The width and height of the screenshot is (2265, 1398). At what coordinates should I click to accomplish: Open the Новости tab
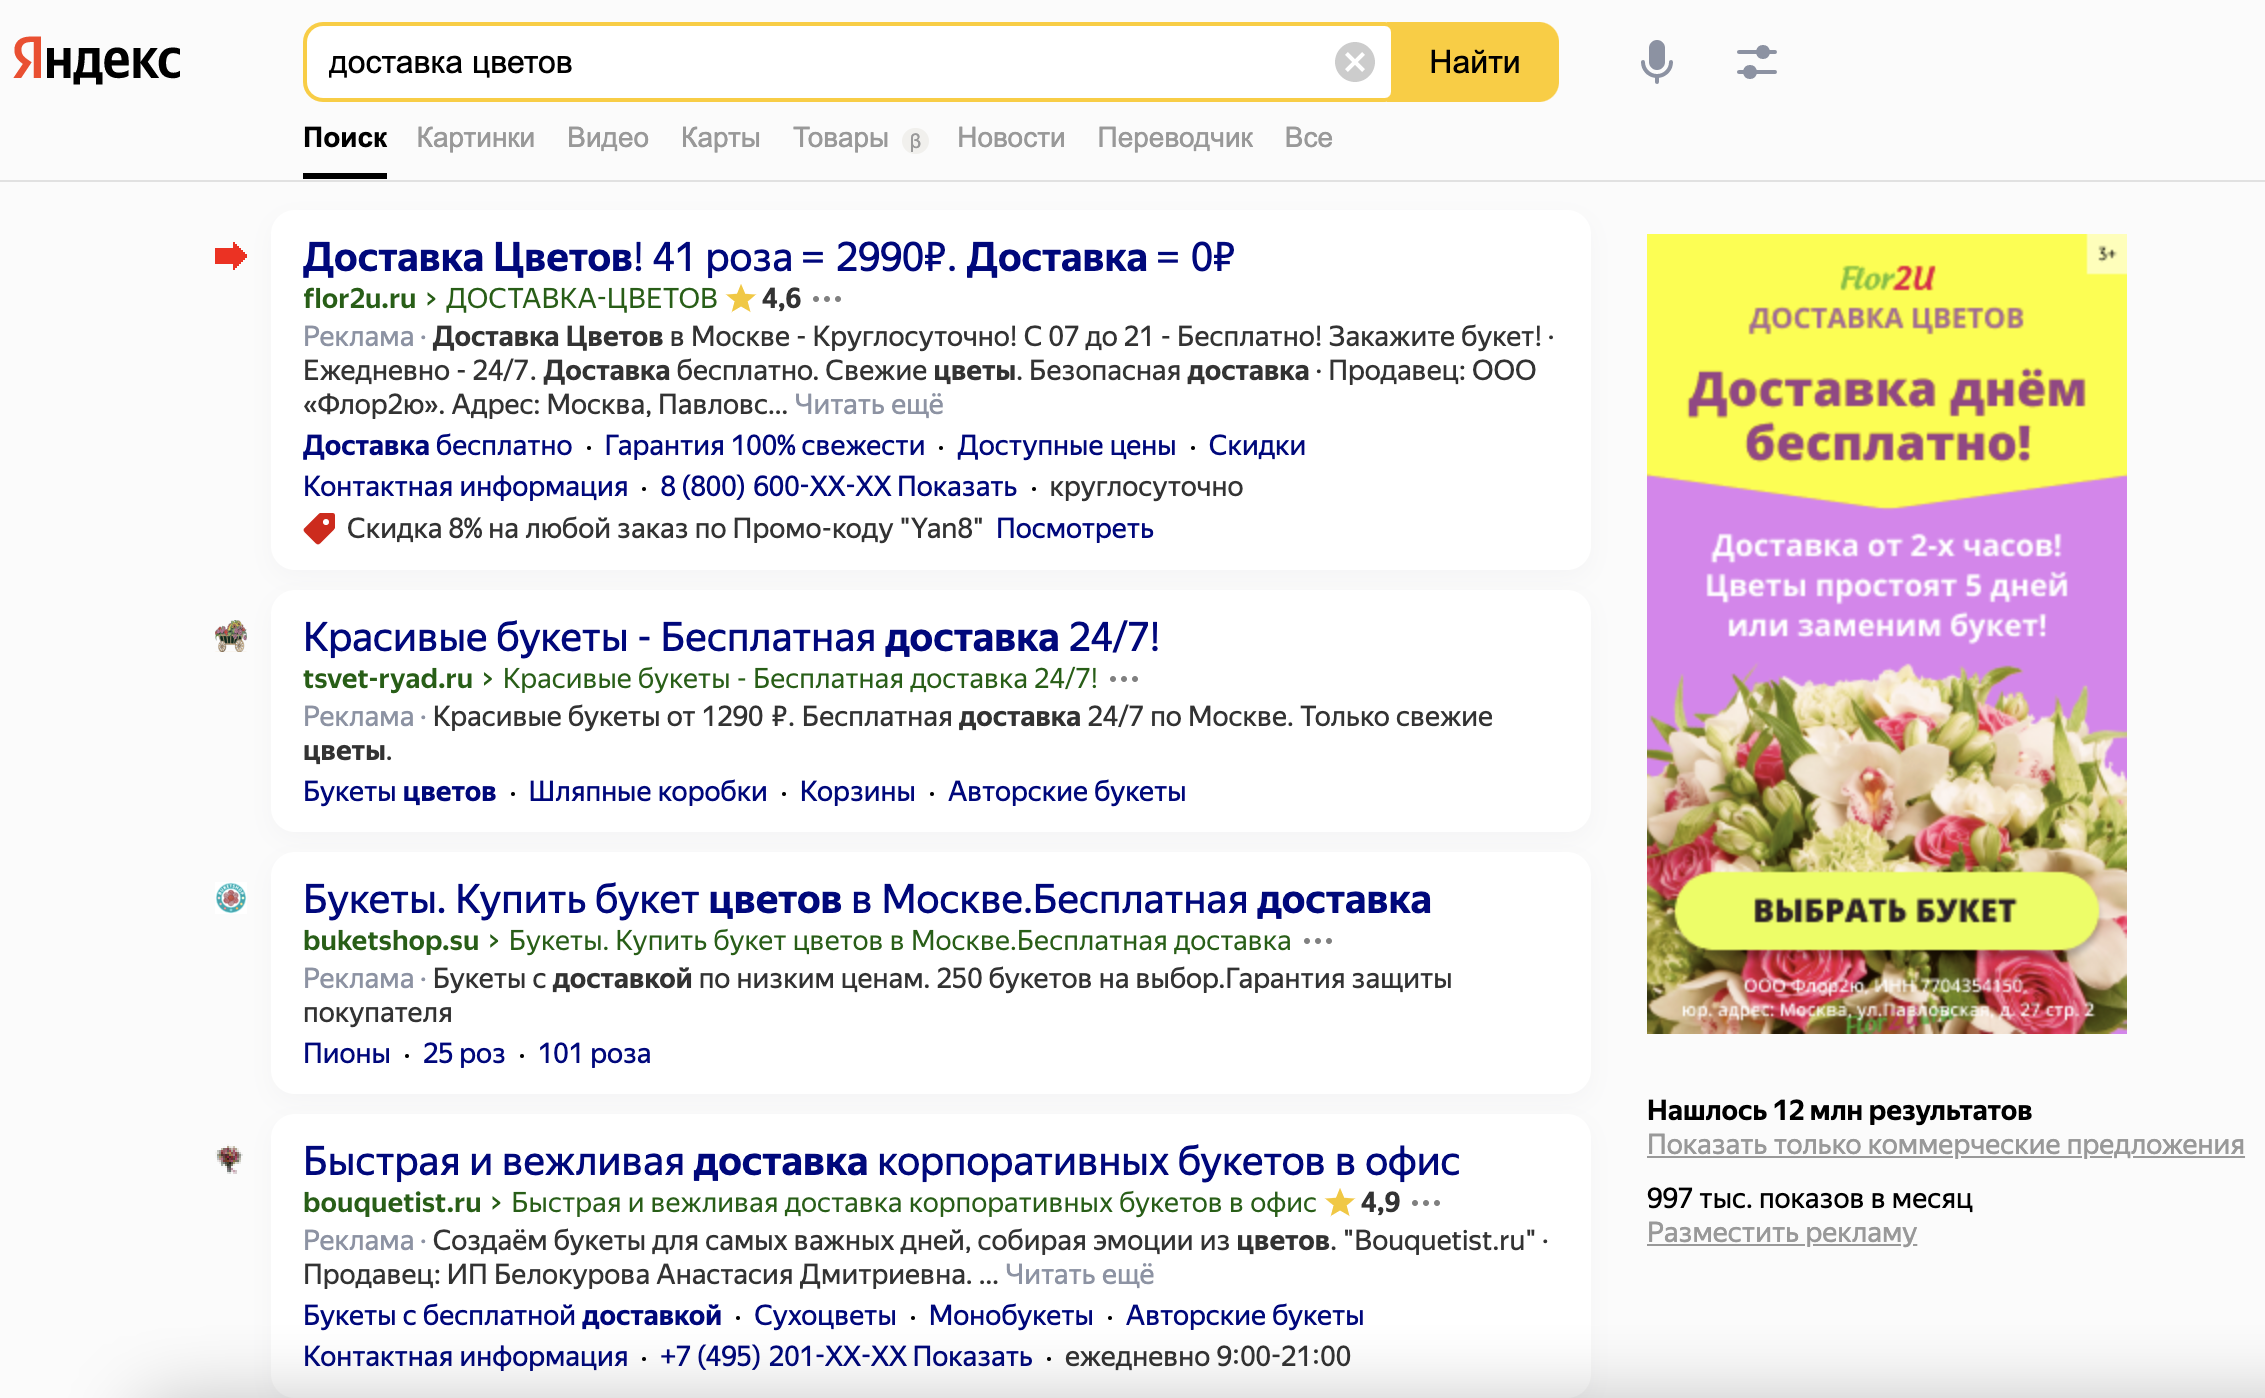coord(1011,138)
